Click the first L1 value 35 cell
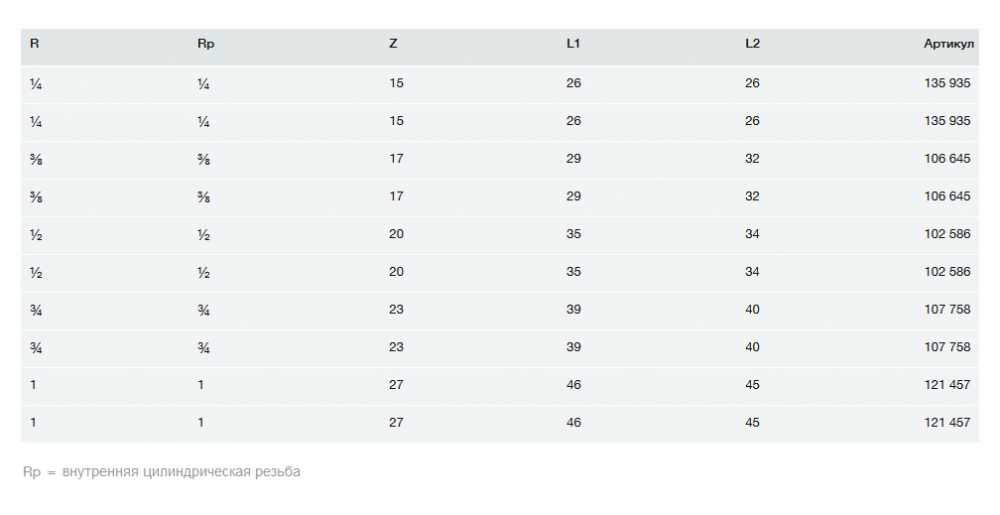The image size is (1000, 515). click(573, 234)
